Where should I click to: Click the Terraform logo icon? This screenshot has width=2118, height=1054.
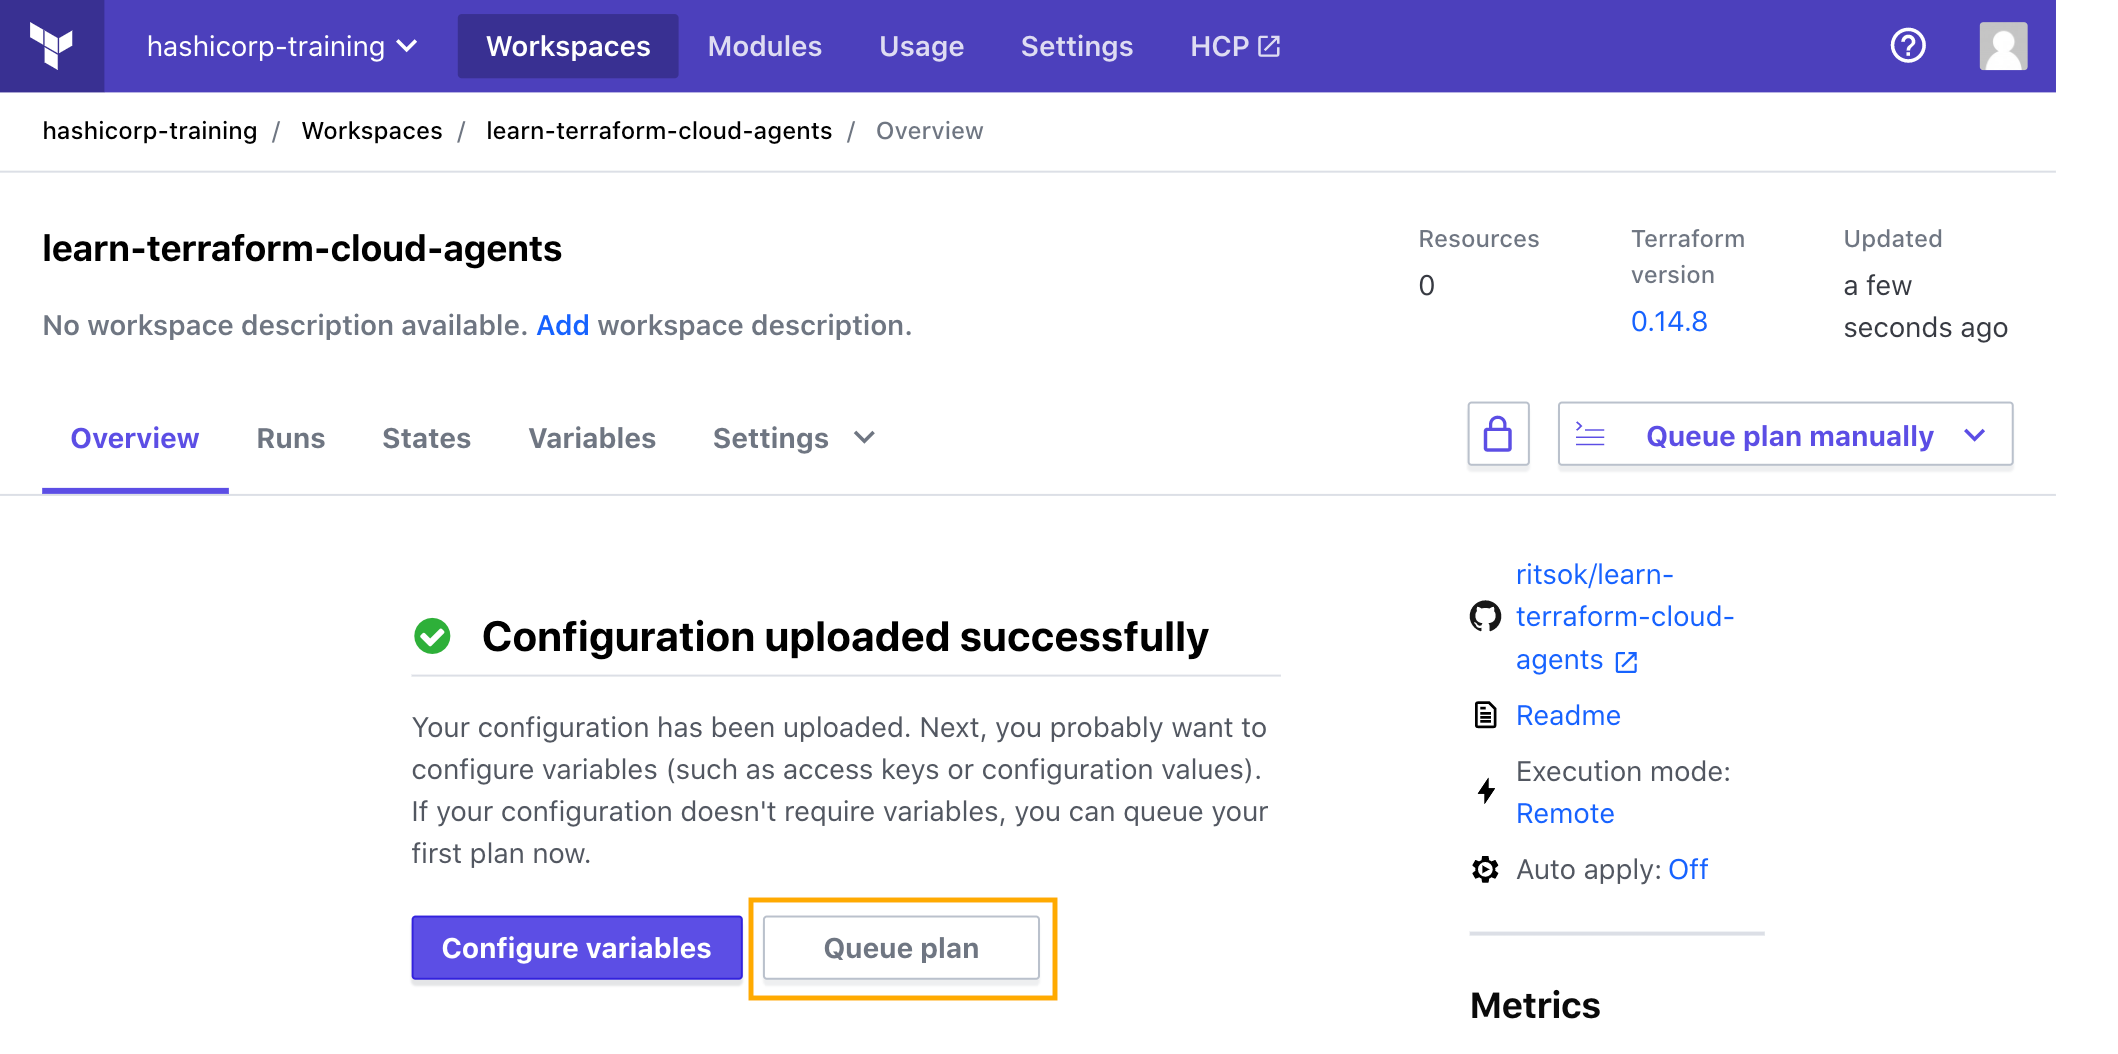[x=51, y=46]
